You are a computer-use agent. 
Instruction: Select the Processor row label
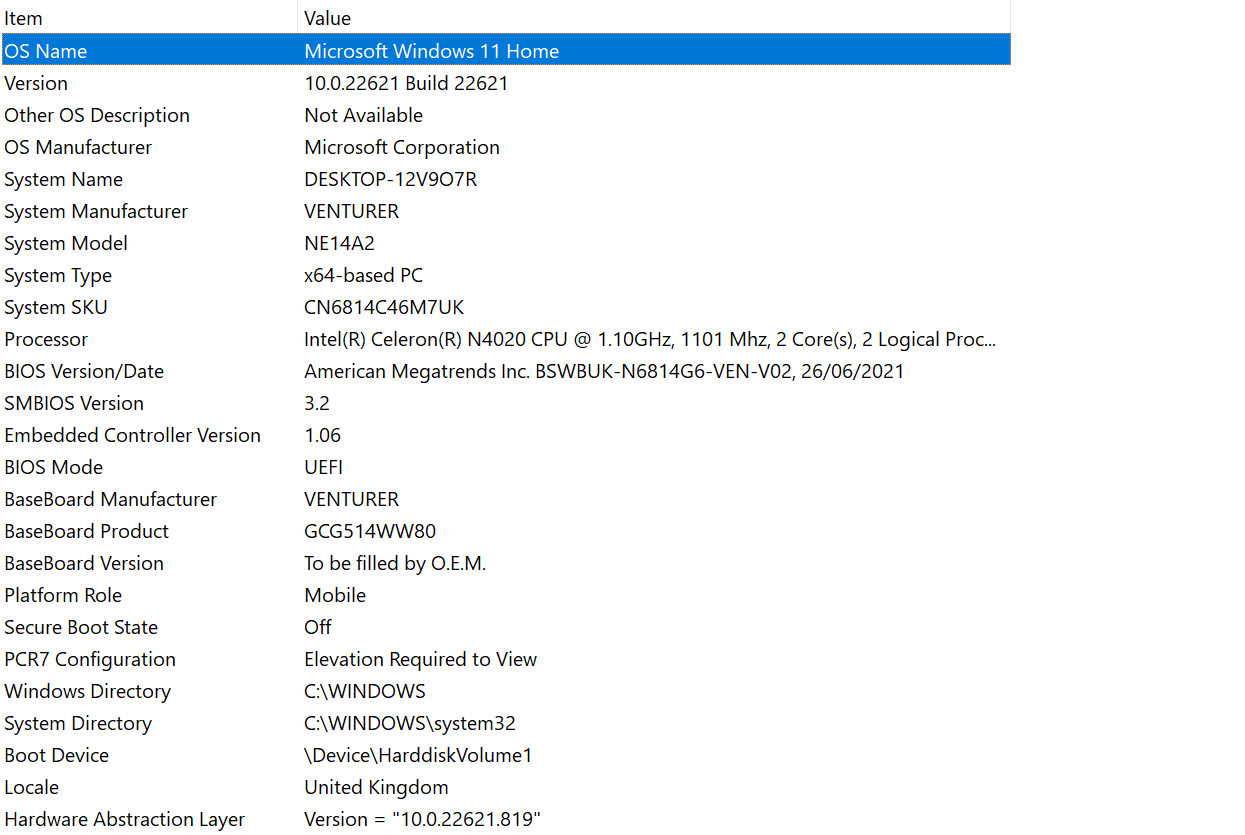[46, 339]
